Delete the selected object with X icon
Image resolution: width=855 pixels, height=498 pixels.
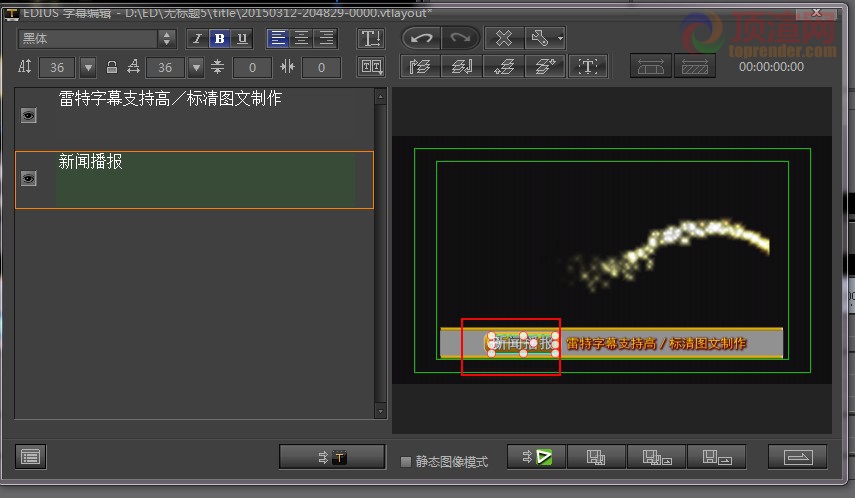504,38
